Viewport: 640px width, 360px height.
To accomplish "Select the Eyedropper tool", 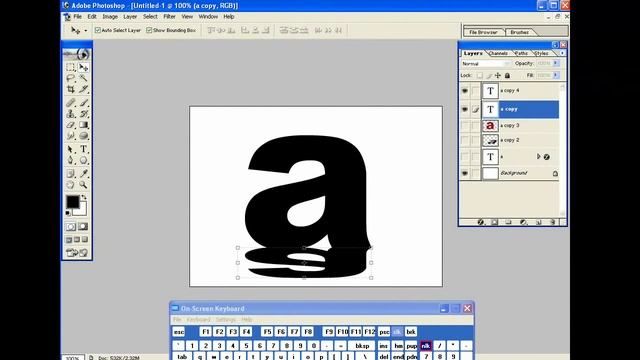I will pyautogui.click(x=83, y=173).
